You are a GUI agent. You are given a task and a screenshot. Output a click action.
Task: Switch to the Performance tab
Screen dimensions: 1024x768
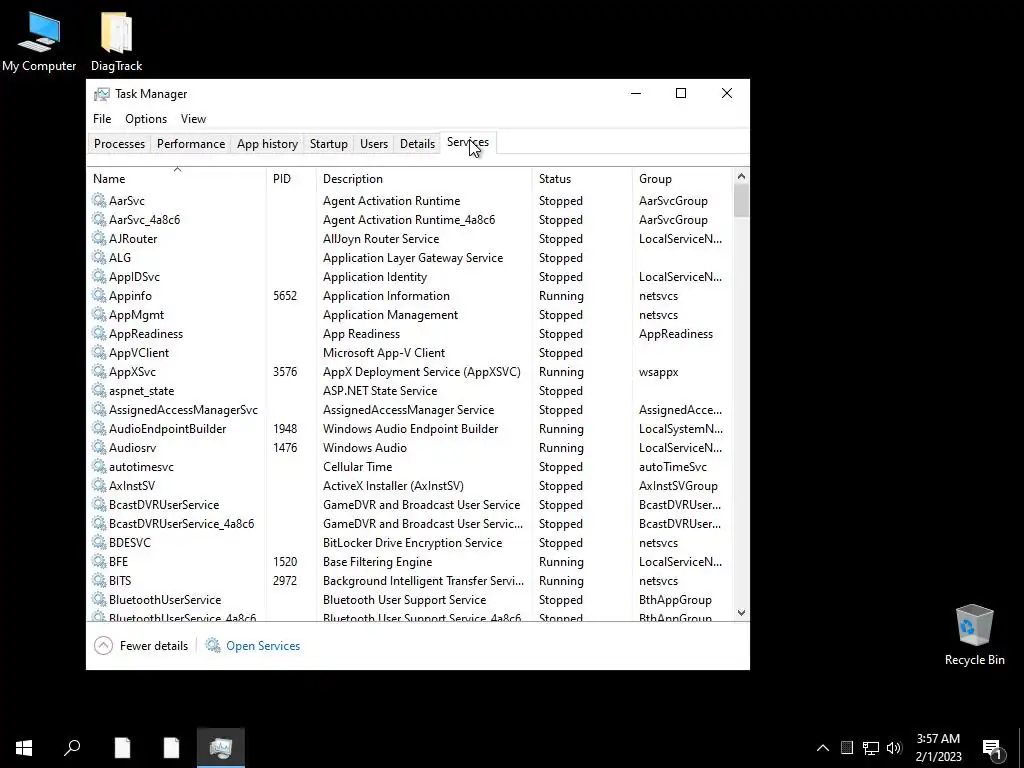click(191, 144)
